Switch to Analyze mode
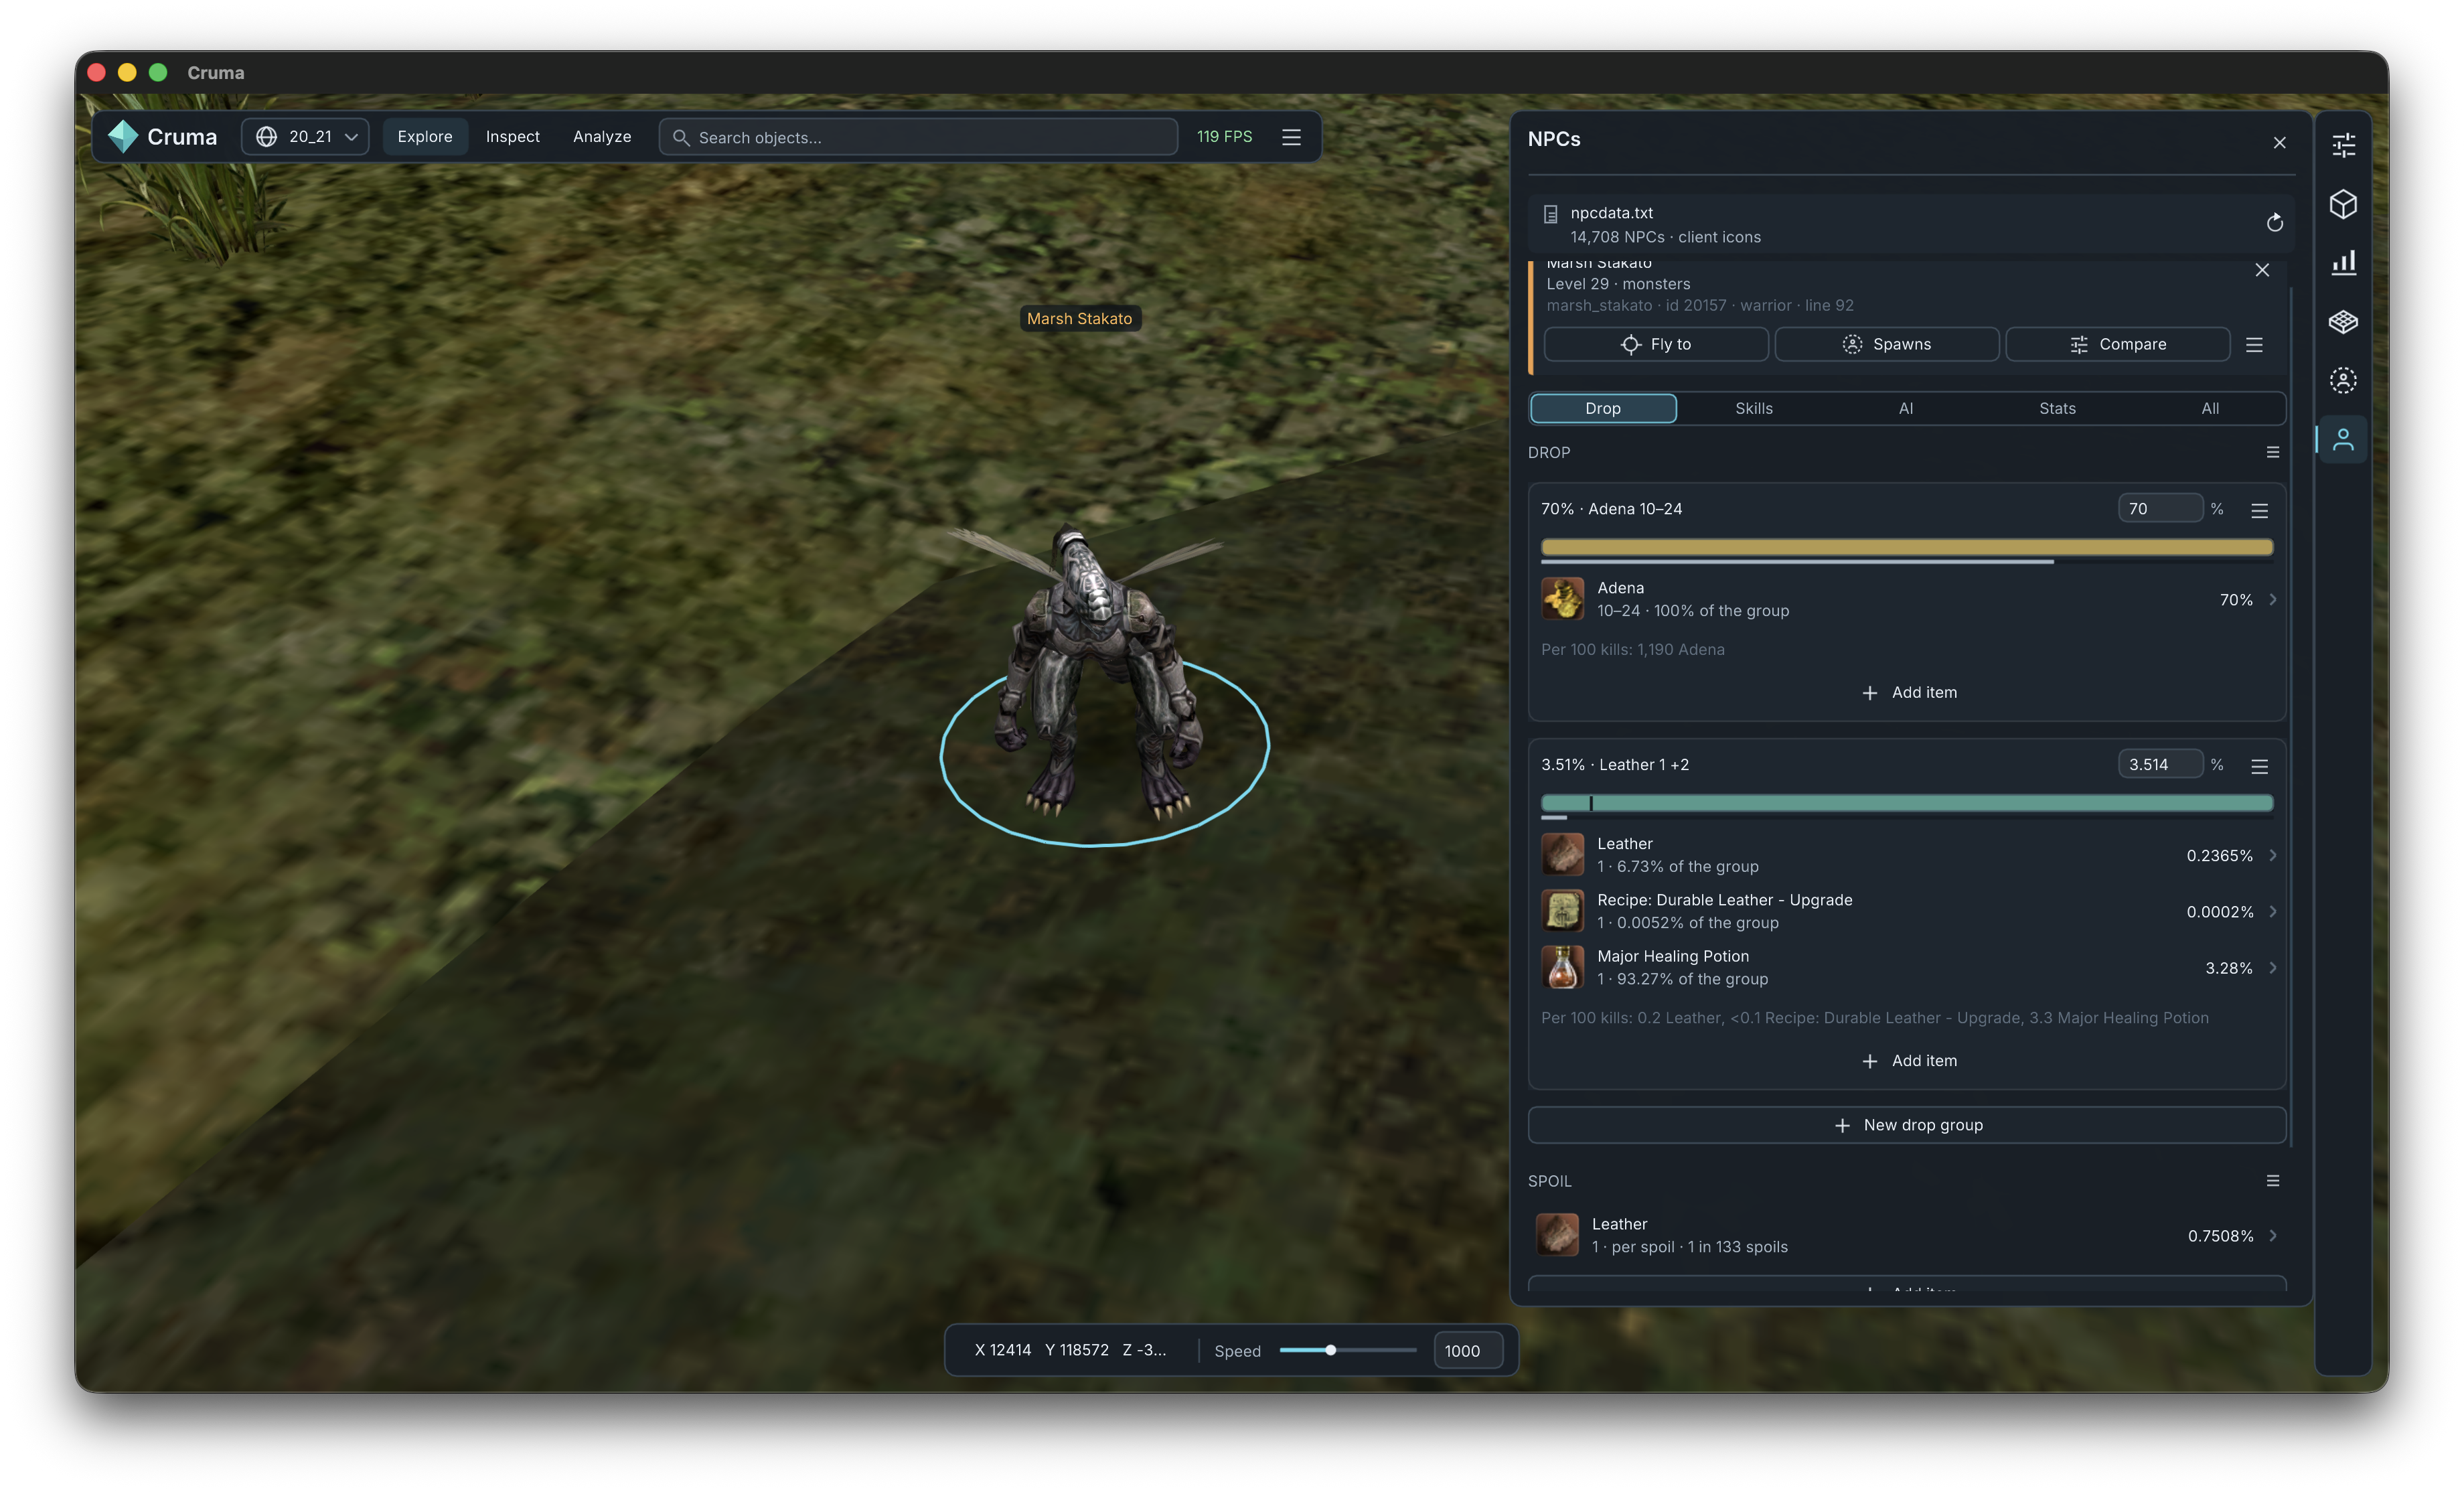This screenshot has height=1492, width=2464. coord(602,137)
